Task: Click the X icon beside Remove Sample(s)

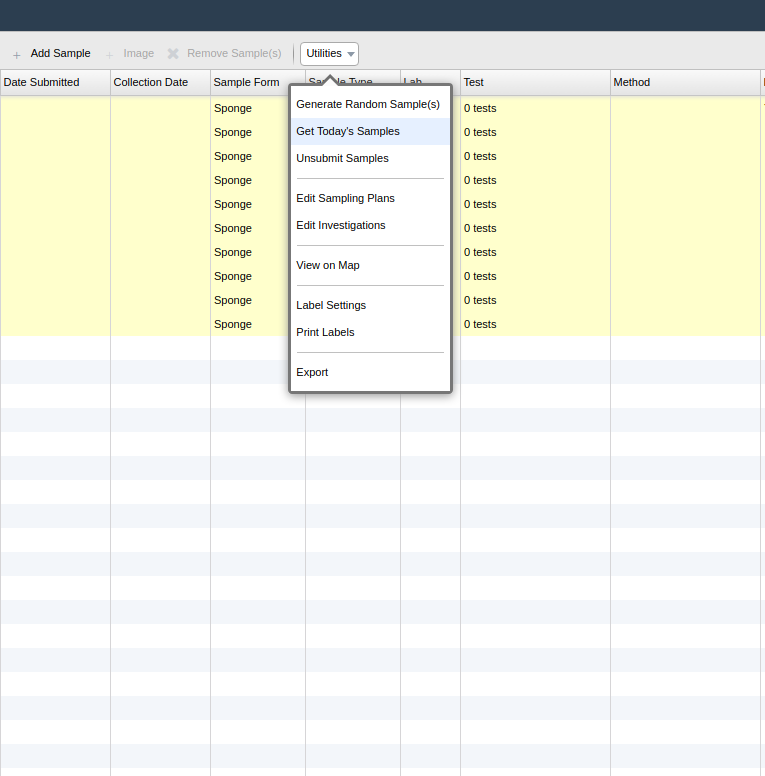Action: click(x=173, y=53)
